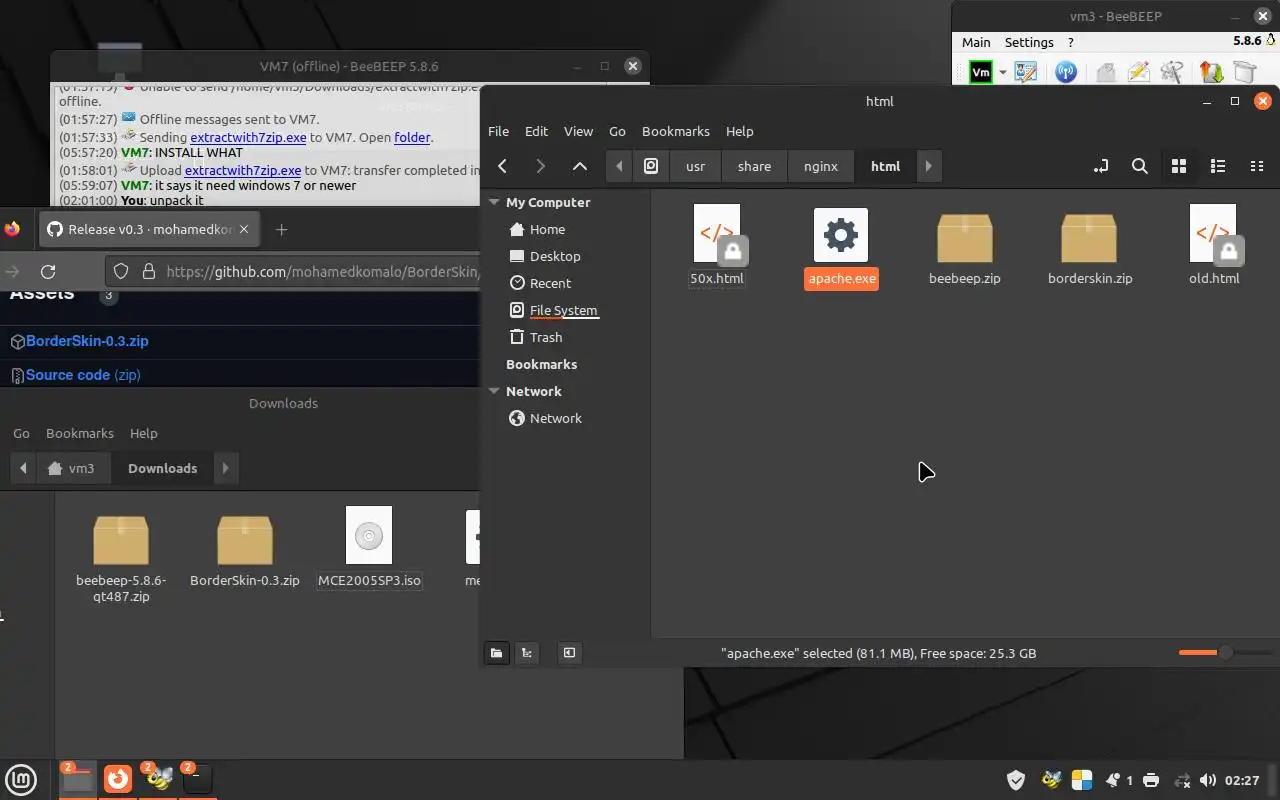
Task: Click file transfer arrows icon in BeeBEEP
Action: pos(1211,72)
